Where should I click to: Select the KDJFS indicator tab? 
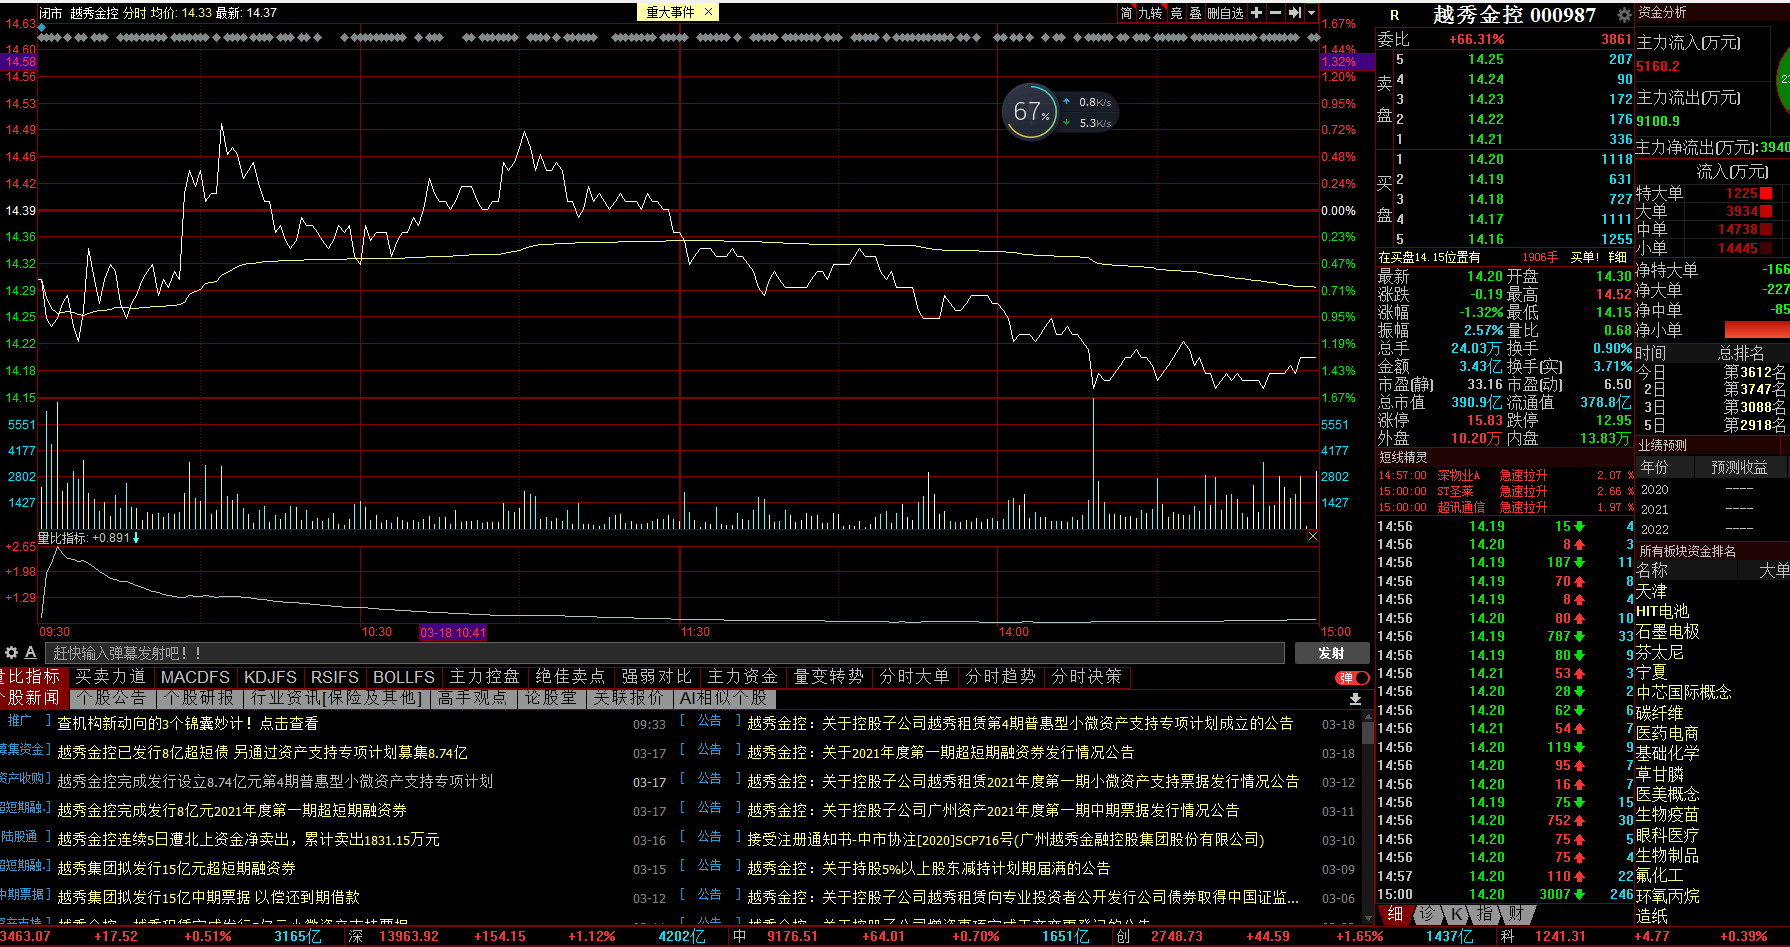tap(270, 677)
